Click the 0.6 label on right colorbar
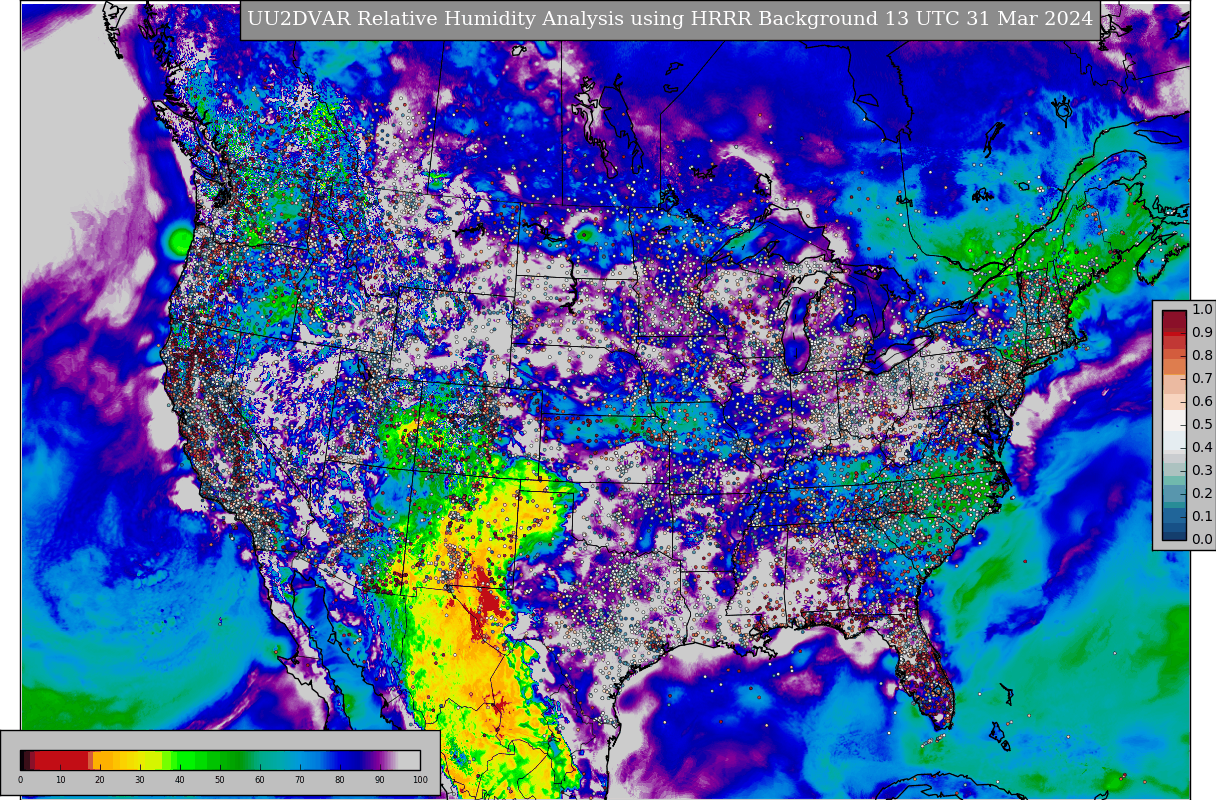 coord(1202,402)
